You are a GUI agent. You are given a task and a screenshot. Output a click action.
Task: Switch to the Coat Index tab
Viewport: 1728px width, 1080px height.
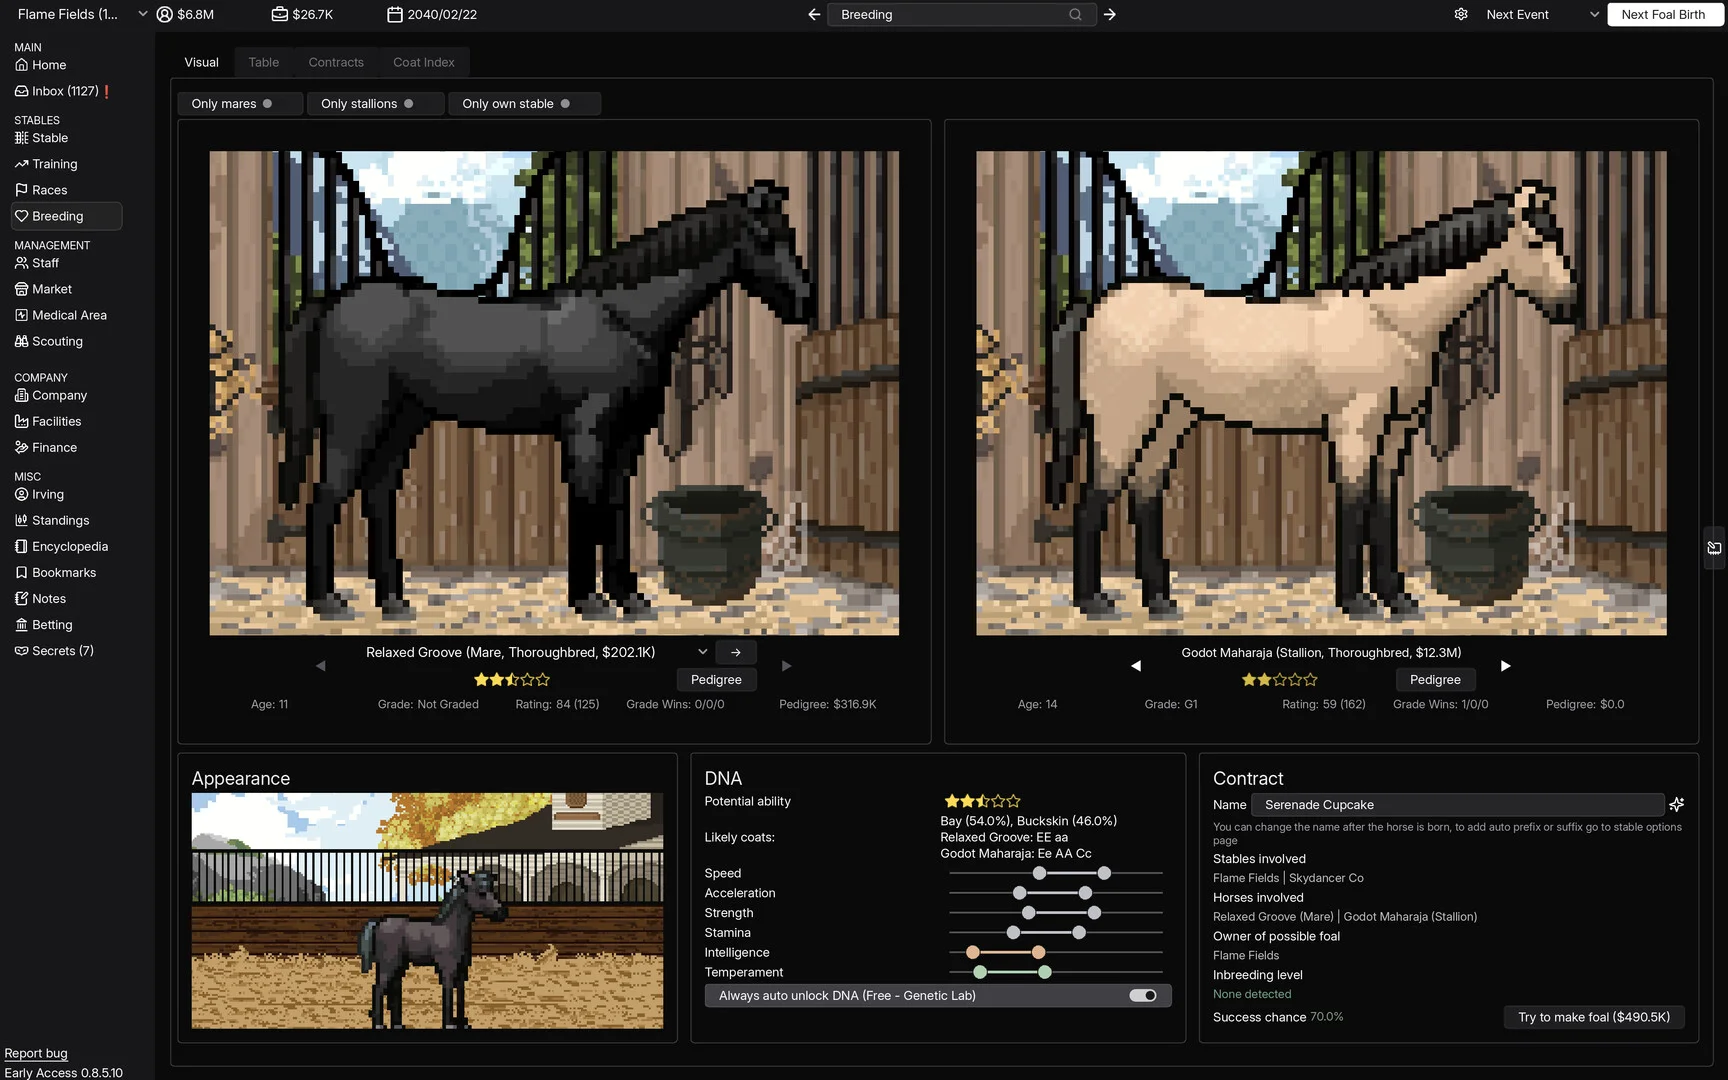tap(423, 62)
